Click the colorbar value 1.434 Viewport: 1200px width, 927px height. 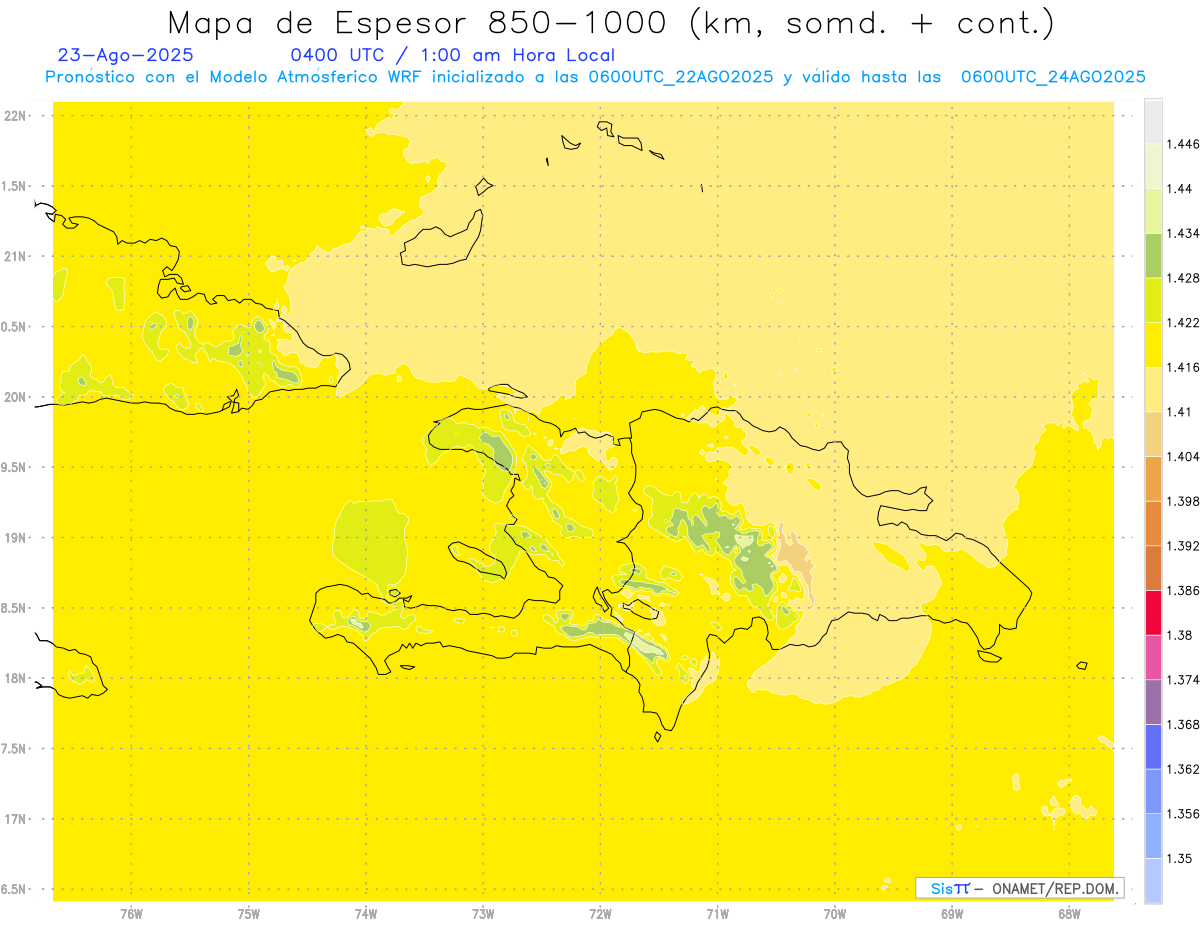[x=1183, y=233]
